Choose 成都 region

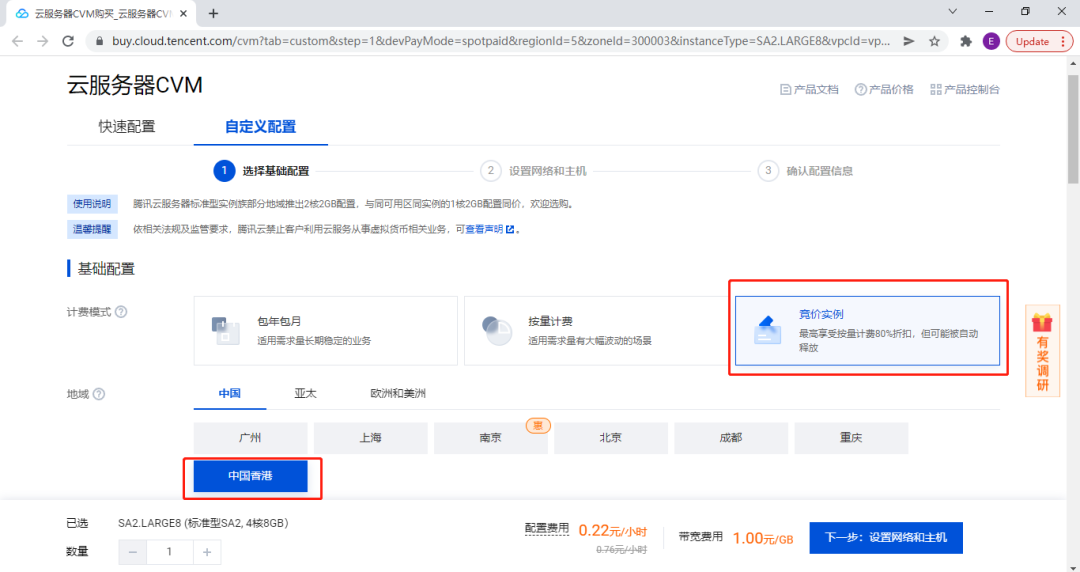tap(731, 438)
